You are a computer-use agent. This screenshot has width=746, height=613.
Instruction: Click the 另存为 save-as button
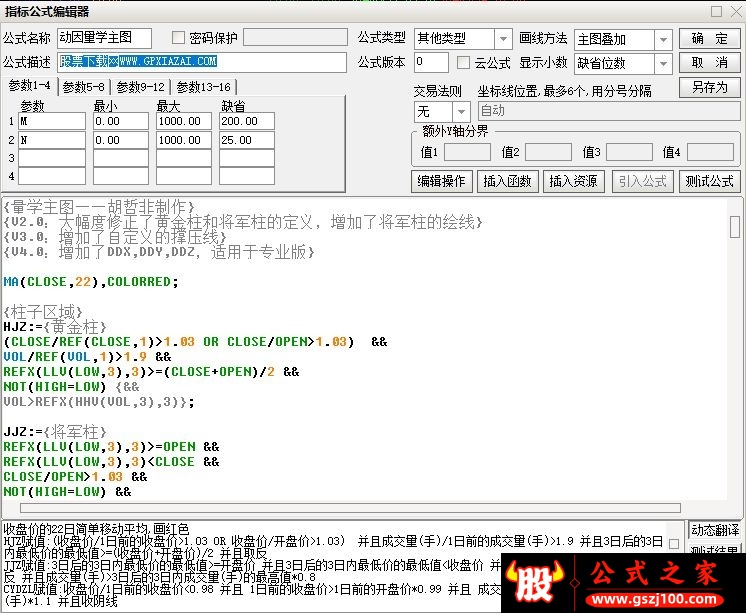coord(709,87)
